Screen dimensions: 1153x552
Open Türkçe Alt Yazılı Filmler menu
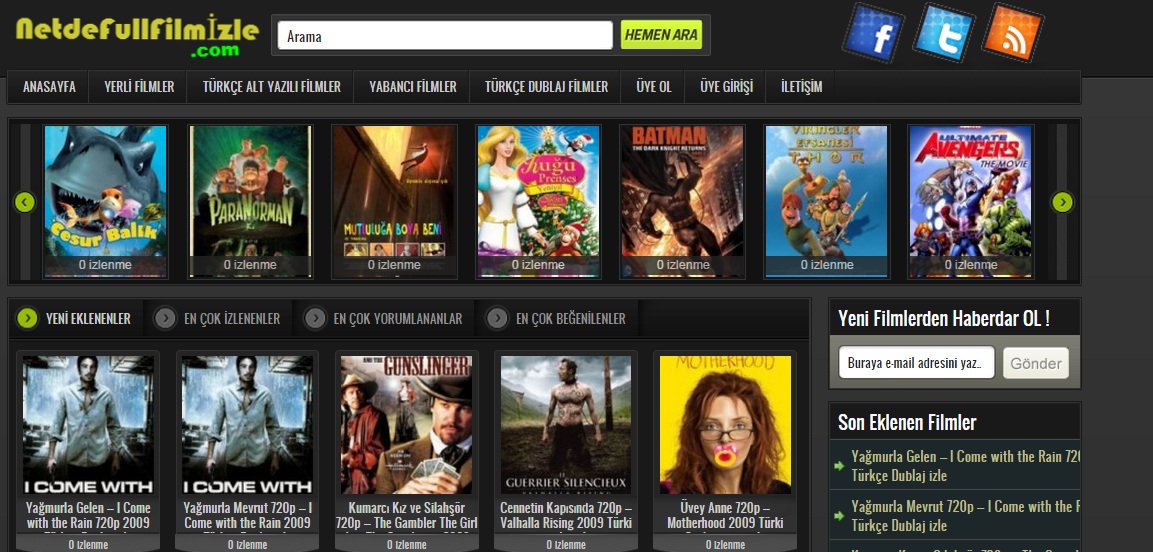point(271,87)
